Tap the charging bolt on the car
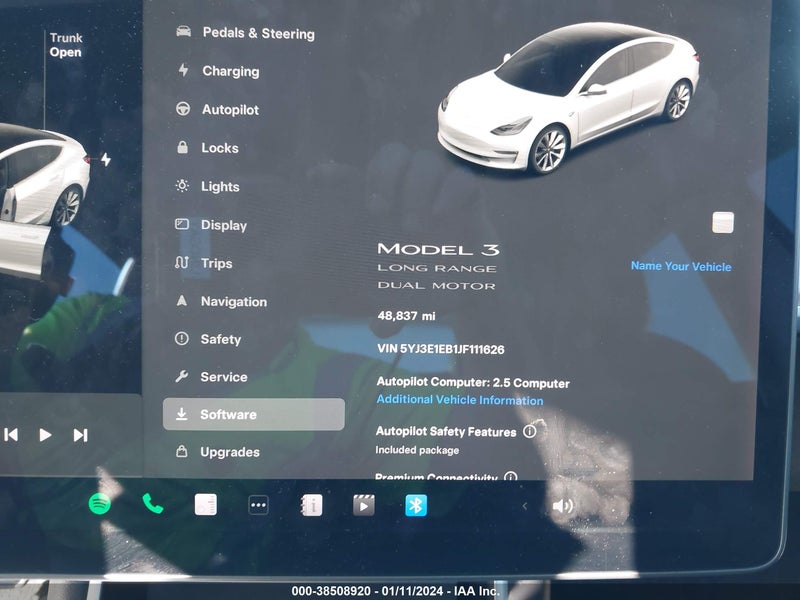 pyautogui.click(x=106, y=160)
